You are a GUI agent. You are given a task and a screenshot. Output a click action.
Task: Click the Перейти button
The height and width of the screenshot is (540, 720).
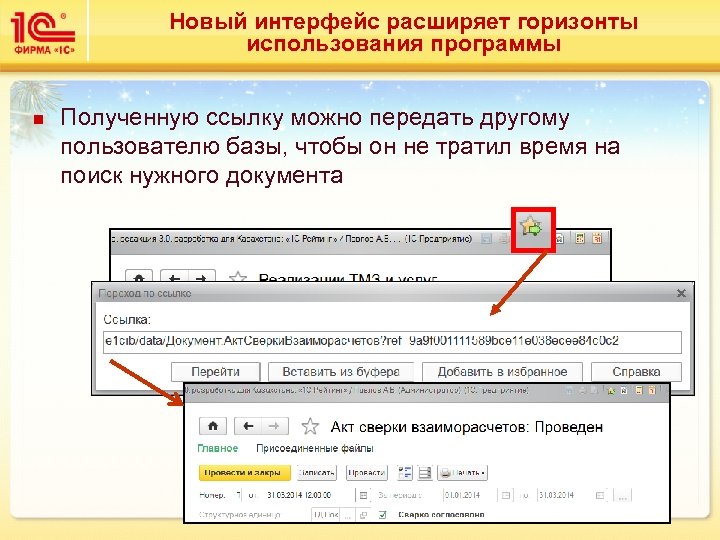click(215, 371)
